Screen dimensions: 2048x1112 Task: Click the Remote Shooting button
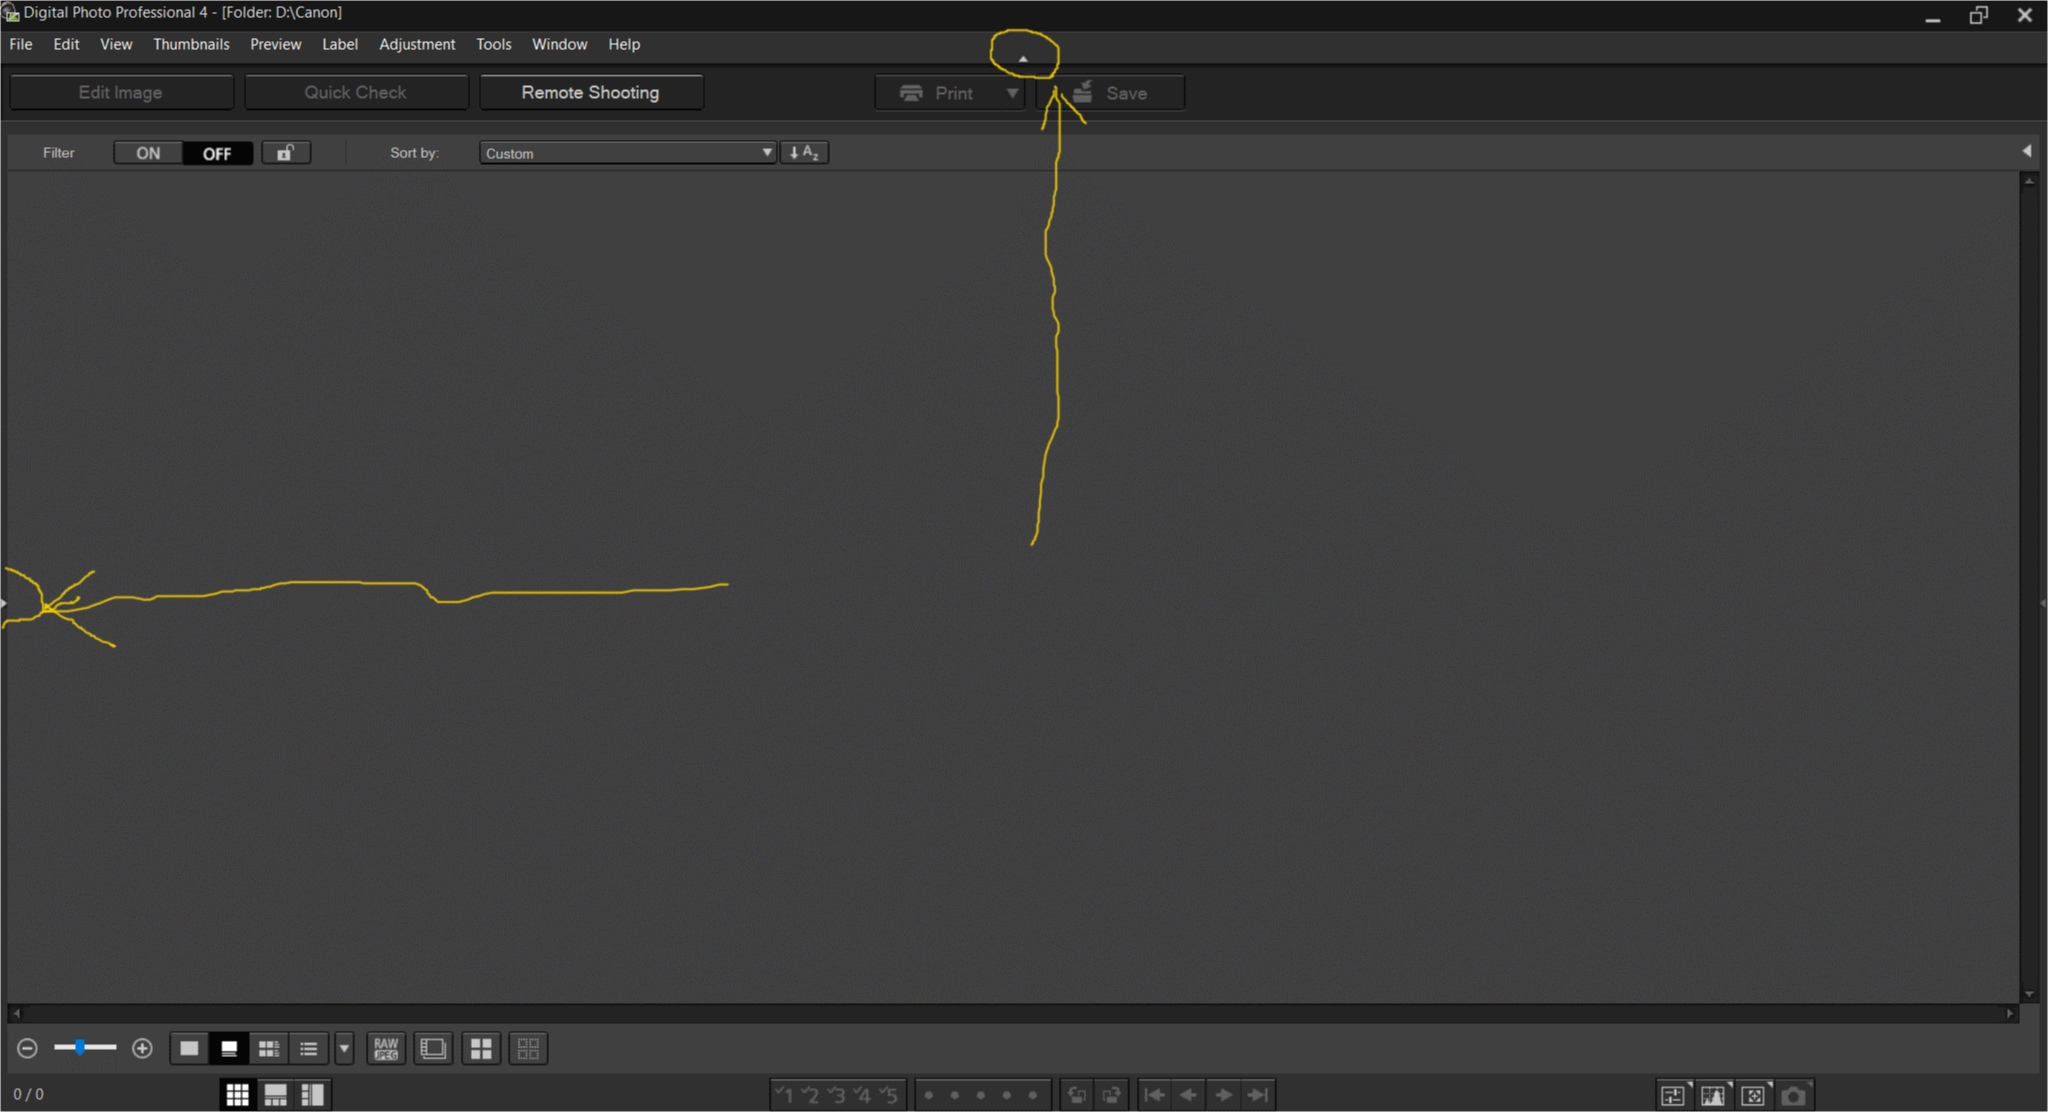590,92
